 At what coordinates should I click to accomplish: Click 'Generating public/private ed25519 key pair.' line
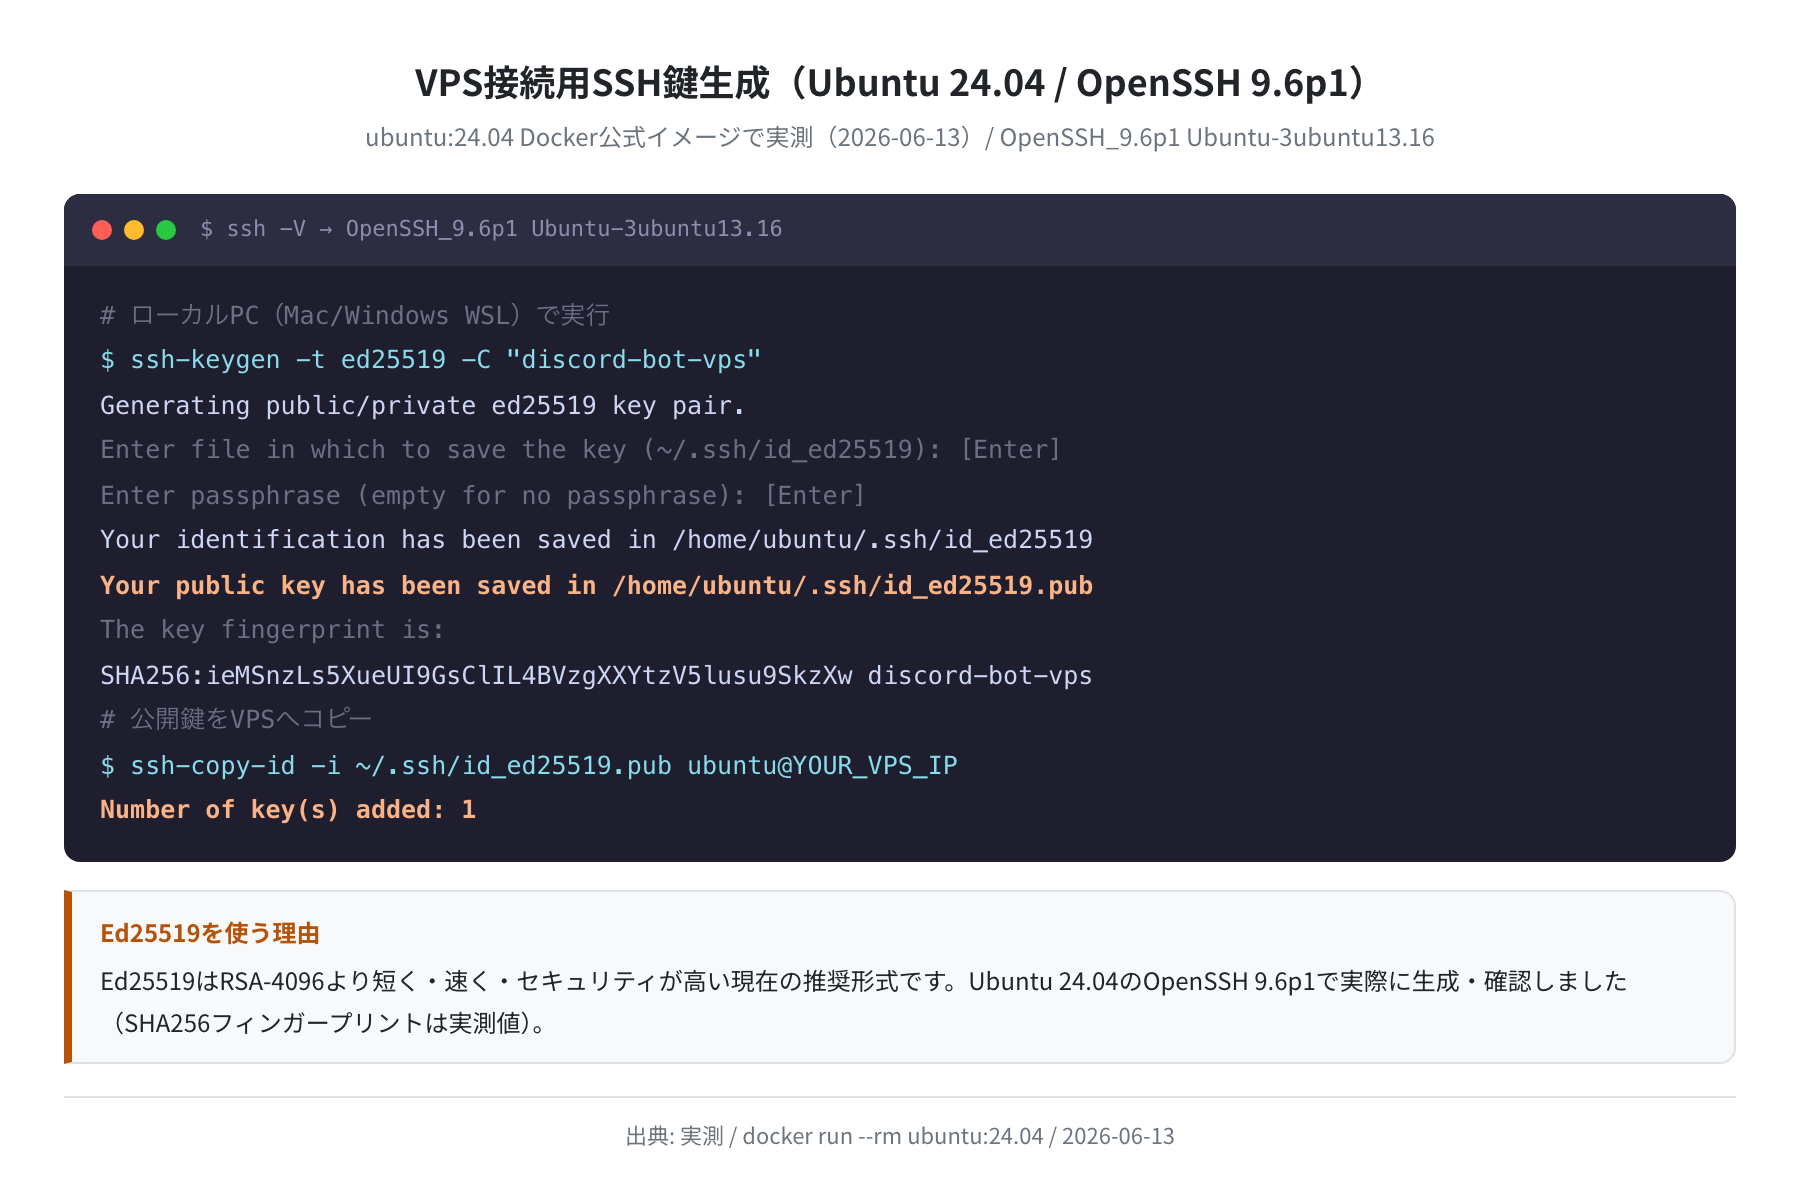(x=423, y=405)
